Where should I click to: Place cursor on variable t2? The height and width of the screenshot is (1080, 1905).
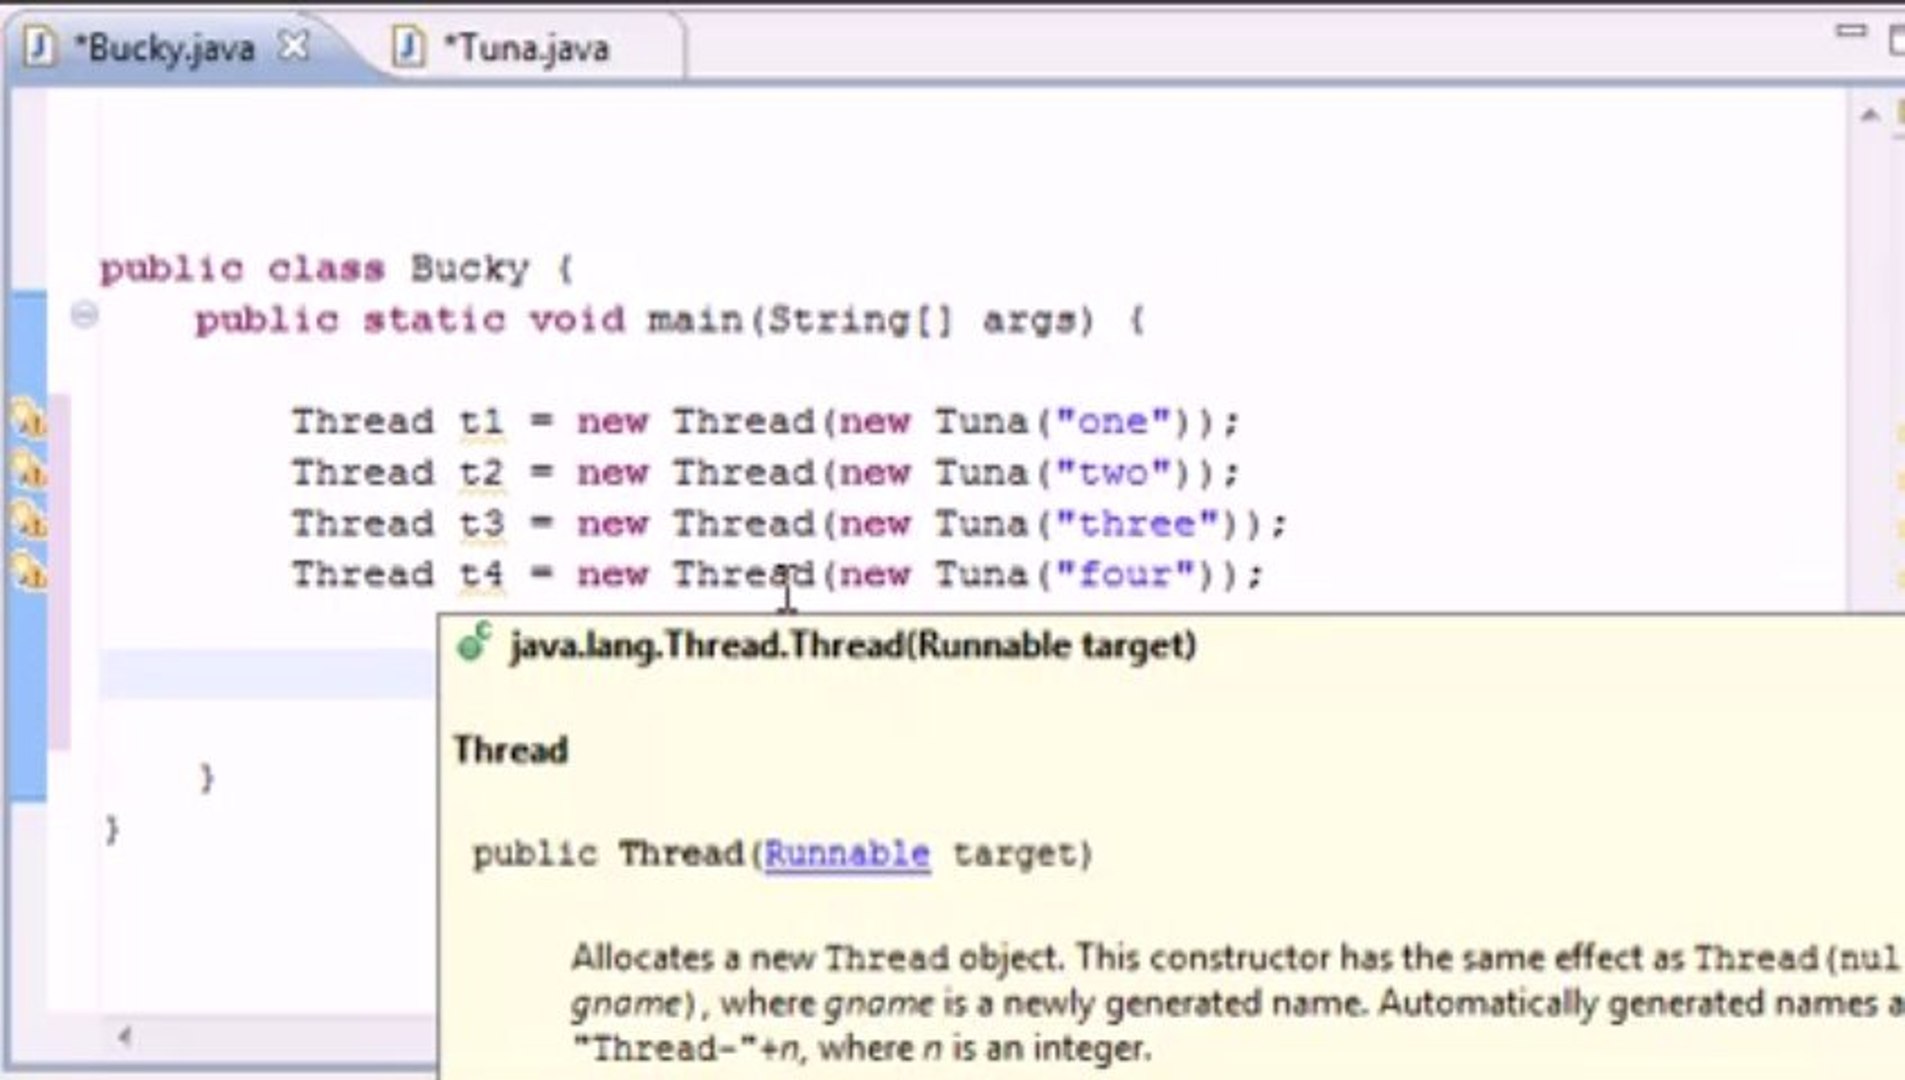coord(481,472)
